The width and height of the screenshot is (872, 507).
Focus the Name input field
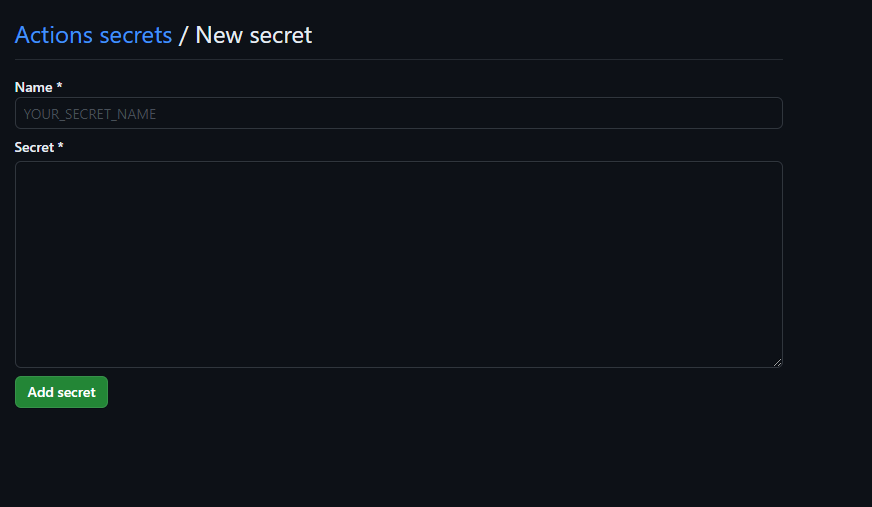pyautogui.click(x=399, y=113)
